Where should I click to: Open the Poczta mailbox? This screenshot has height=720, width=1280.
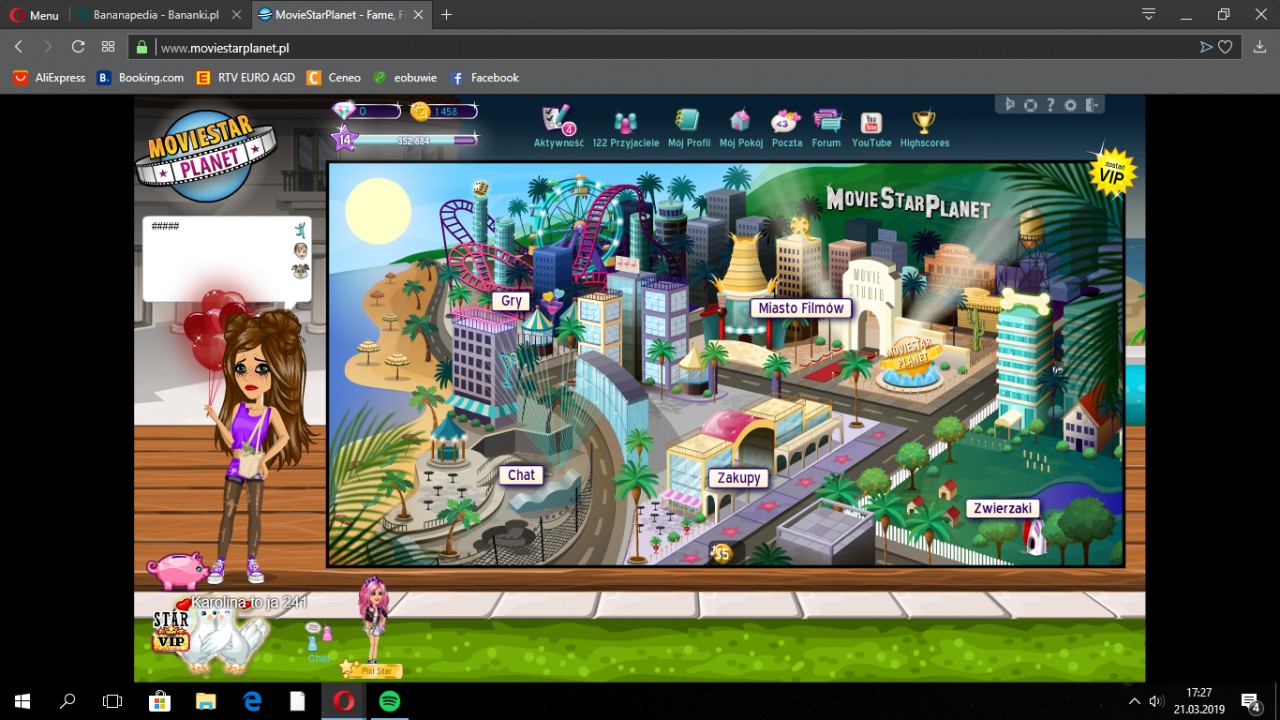(x=787, y=128)
